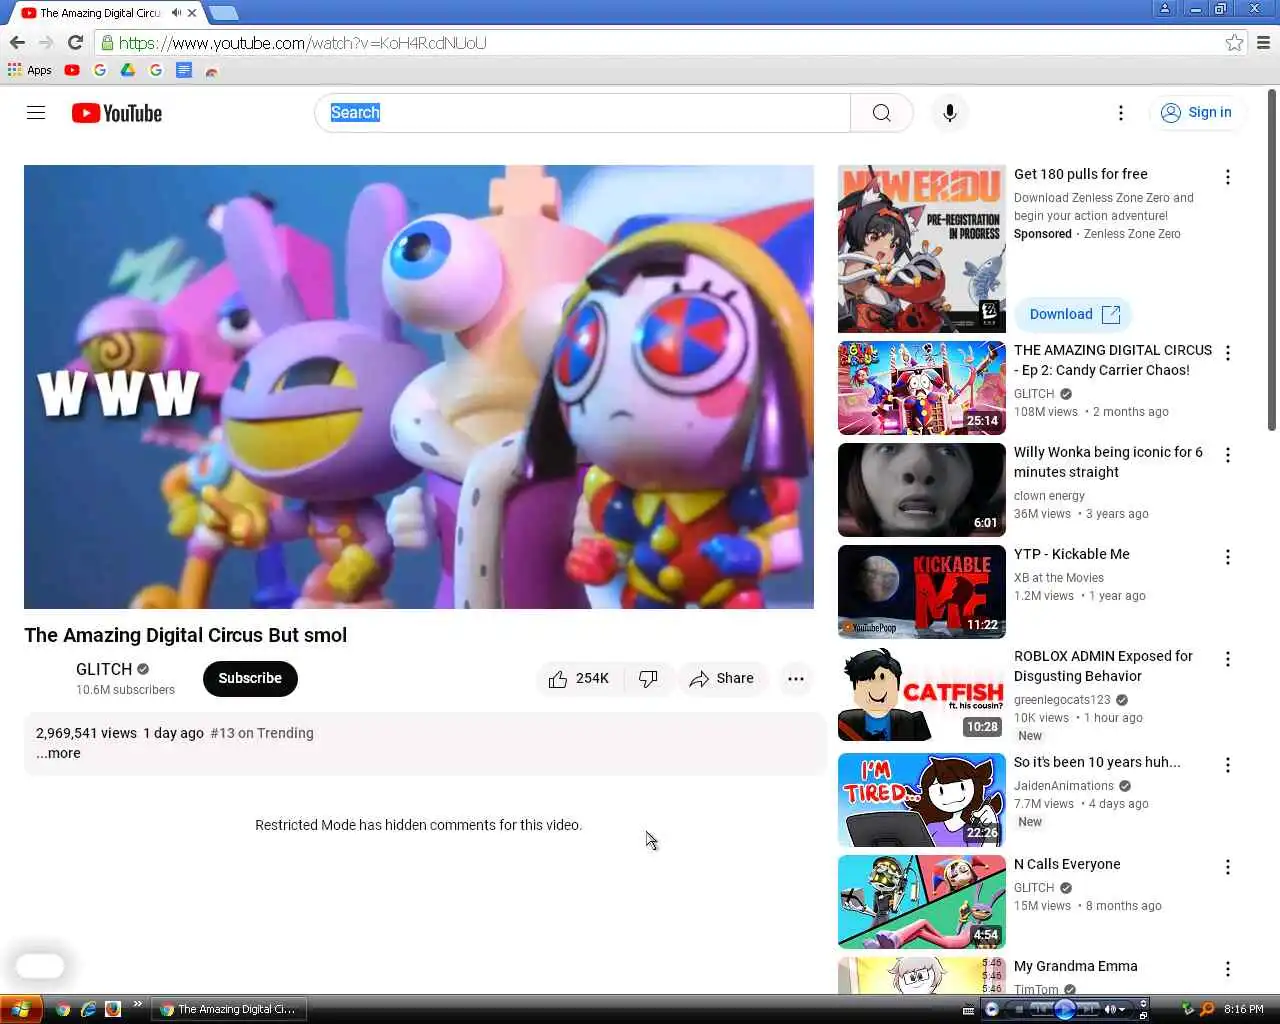Open the Chrome main menu icon
Viewport: 1280px width, 1024px height.
point(1263,43)
